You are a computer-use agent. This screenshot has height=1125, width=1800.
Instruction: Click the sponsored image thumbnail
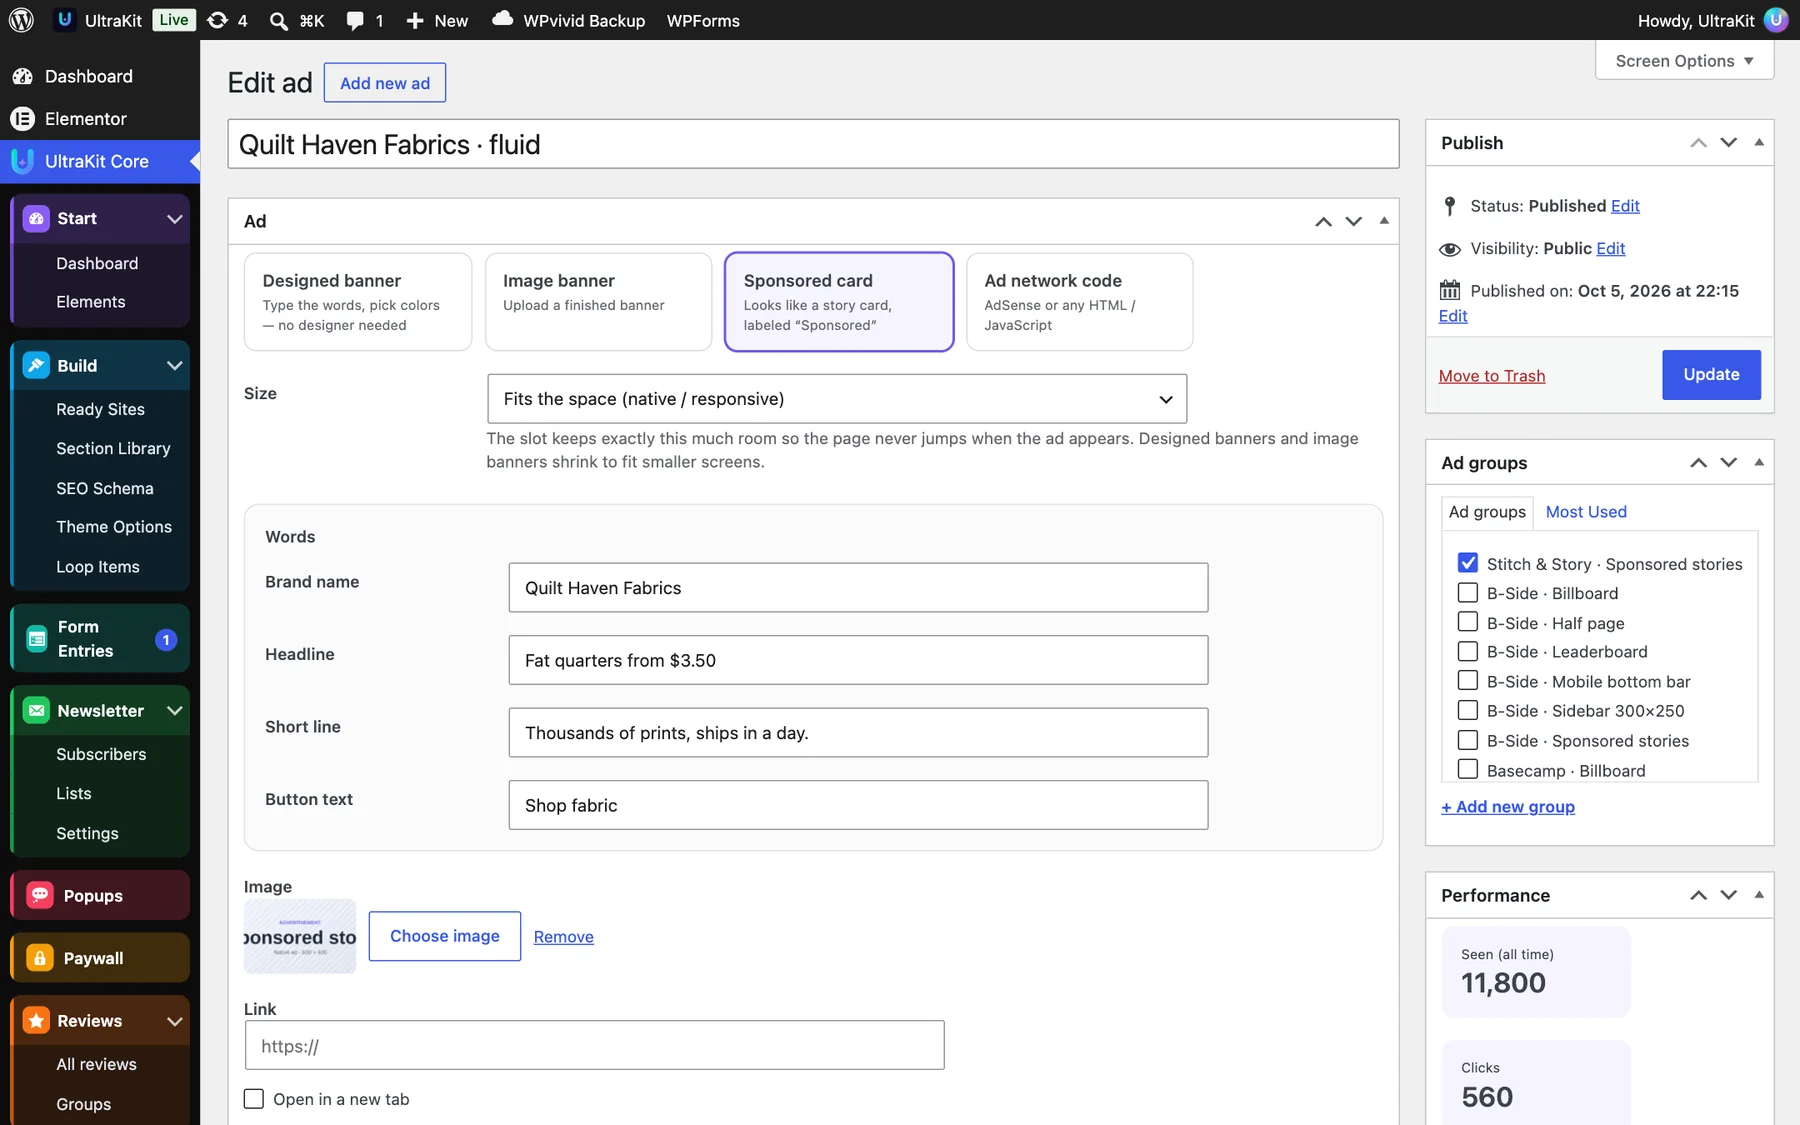(300, 936)
